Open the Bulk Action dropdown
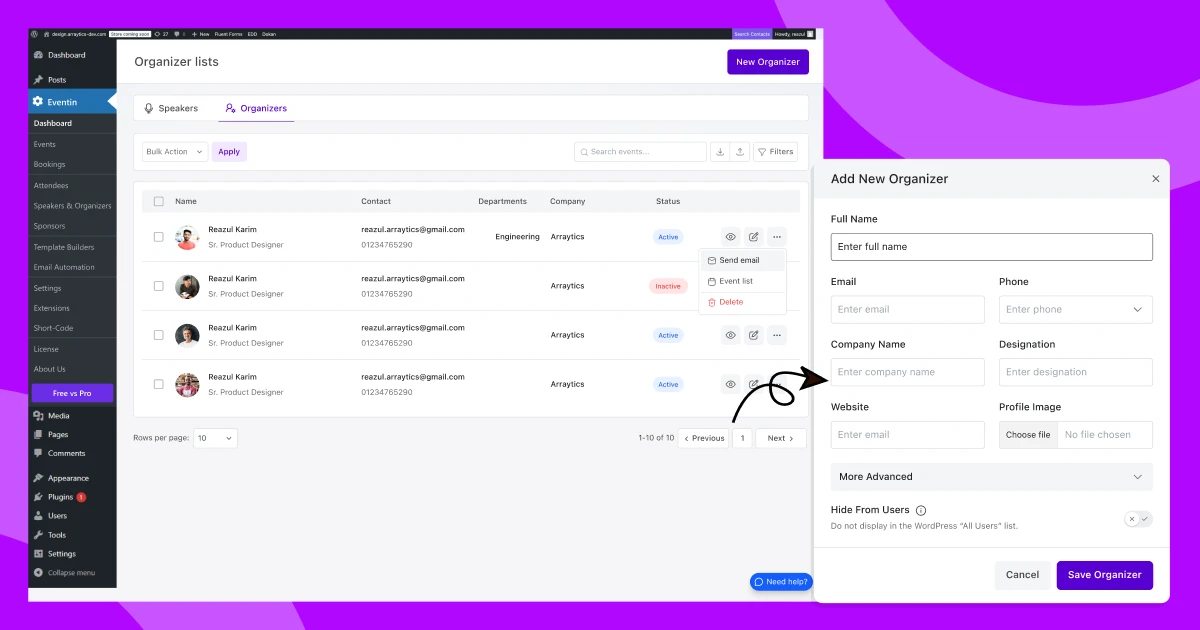 [174, 152]
